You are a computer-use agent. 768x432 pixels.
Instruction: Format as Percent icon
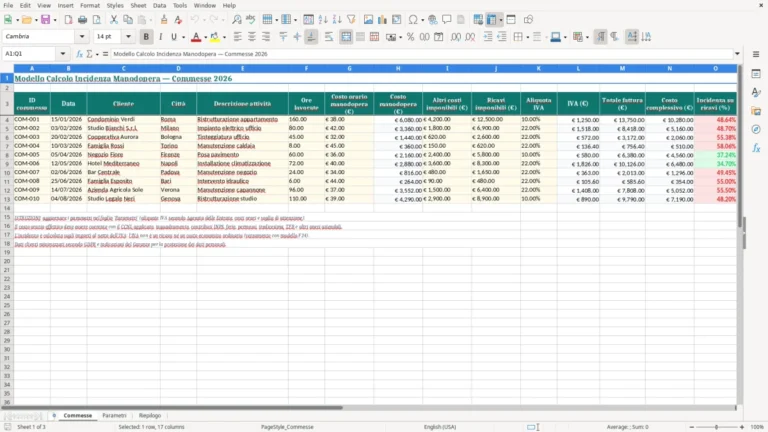pos(410,37)
